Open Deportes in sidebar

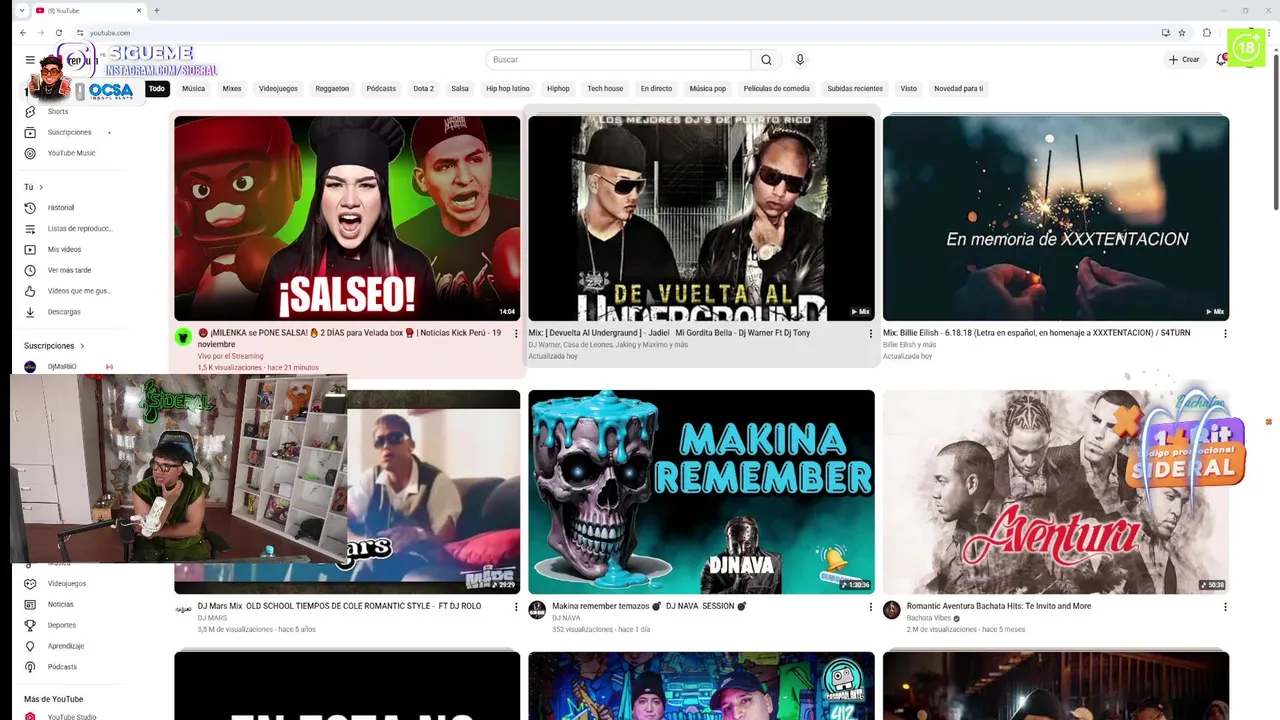point(61,625)
